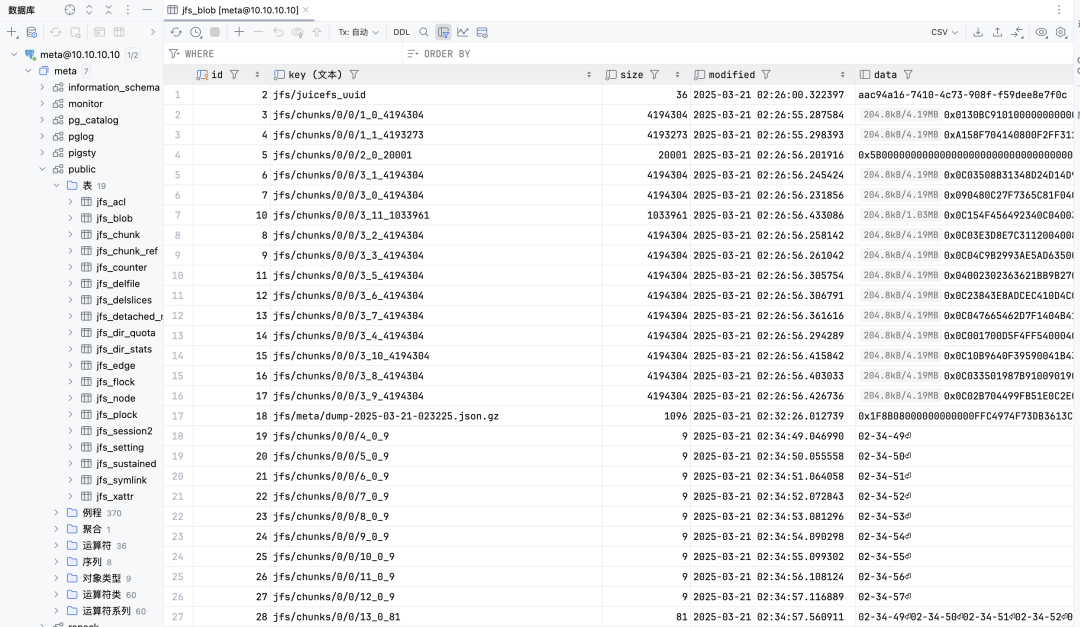This screenshot has height=627, width=1080.
Task: Click the upload import icon
Action: point(997,32)
